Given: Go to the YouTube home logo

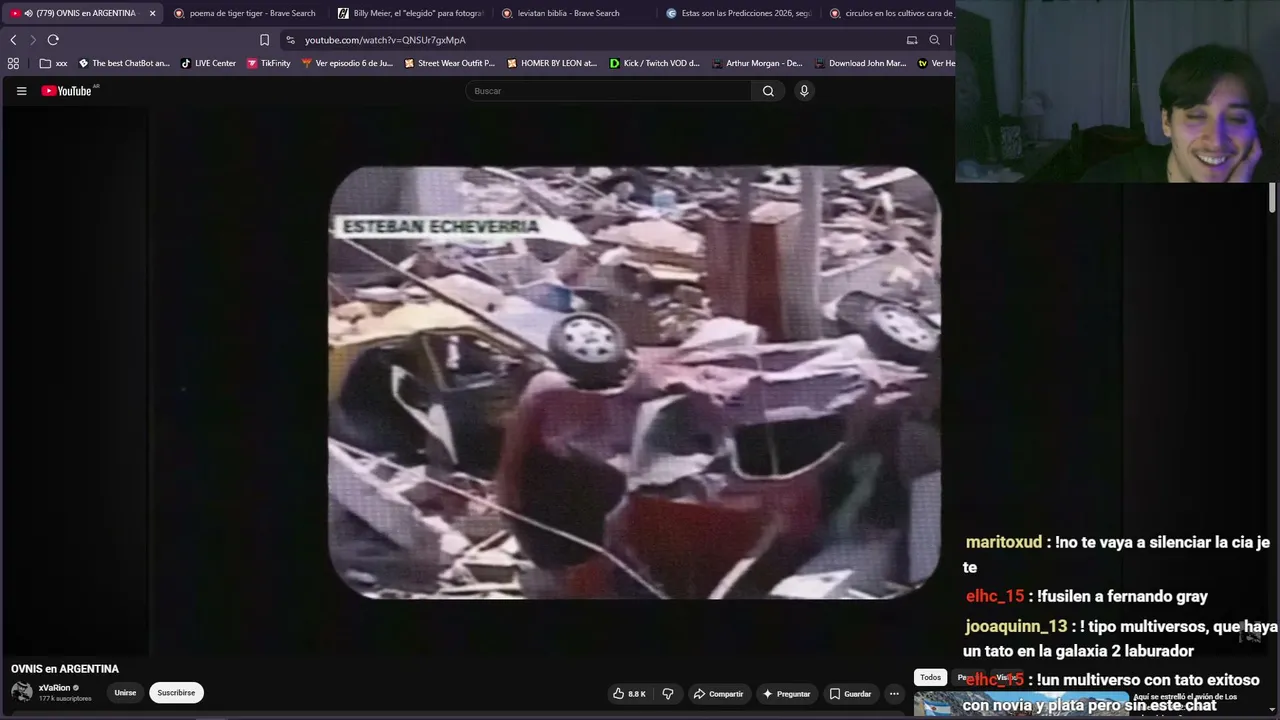Looking at the screenshot, I should click(67, 91).
